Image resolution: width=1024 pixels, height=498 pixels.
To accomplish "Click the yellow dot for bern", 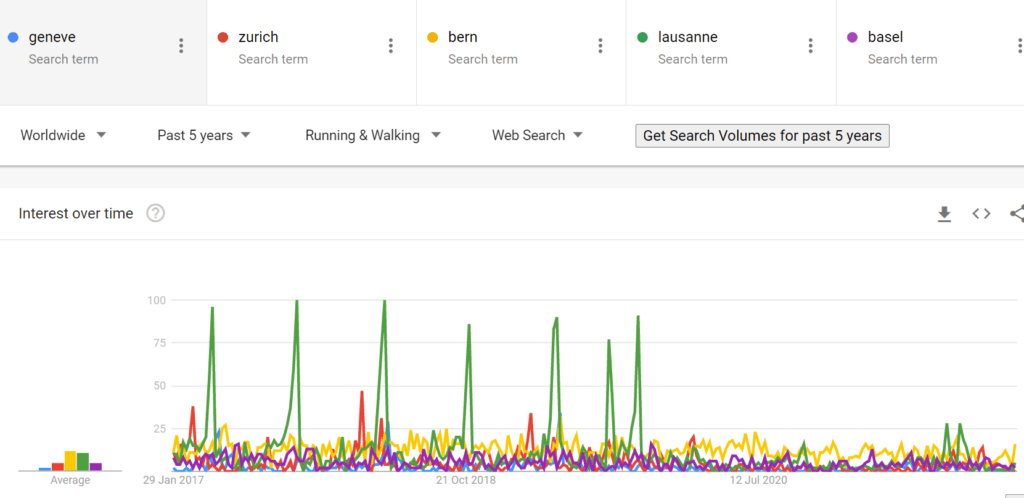I will point(432,37).
